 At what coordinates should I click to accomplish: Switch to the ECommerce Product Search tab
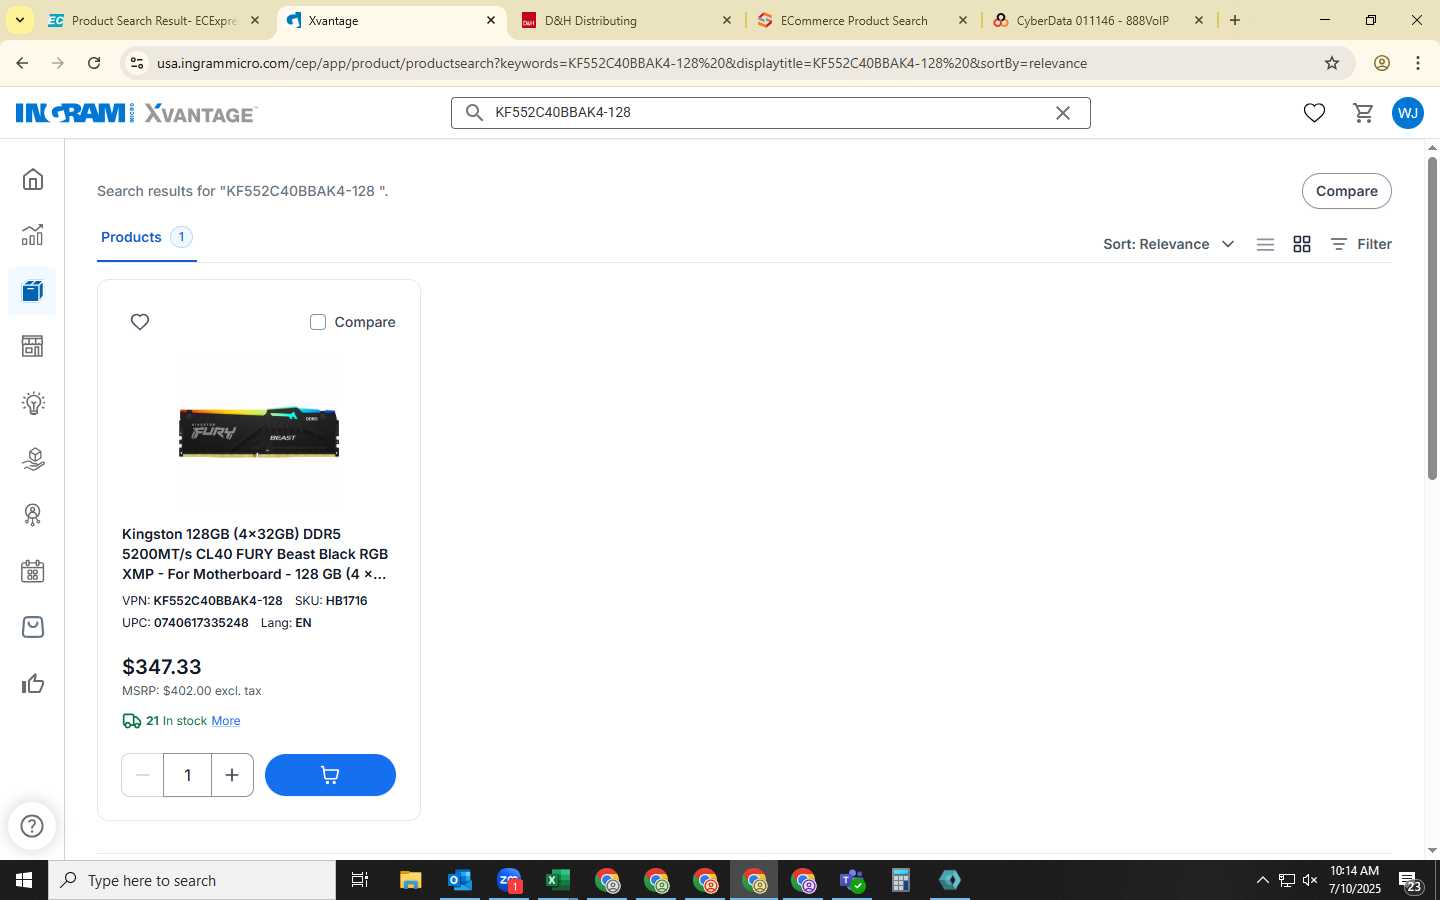(x=862, y=20)
